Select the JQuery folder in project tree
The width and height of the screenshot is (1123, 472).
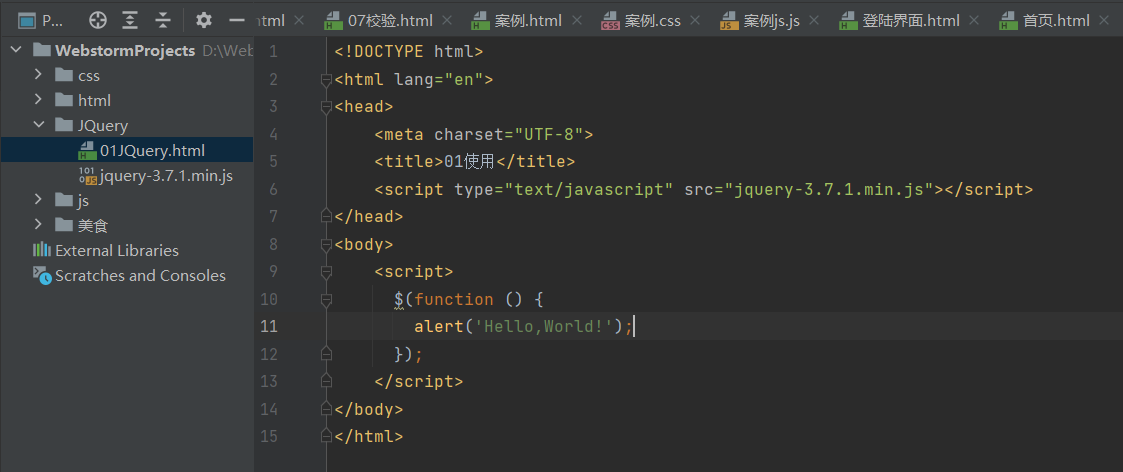click(102, 126)
